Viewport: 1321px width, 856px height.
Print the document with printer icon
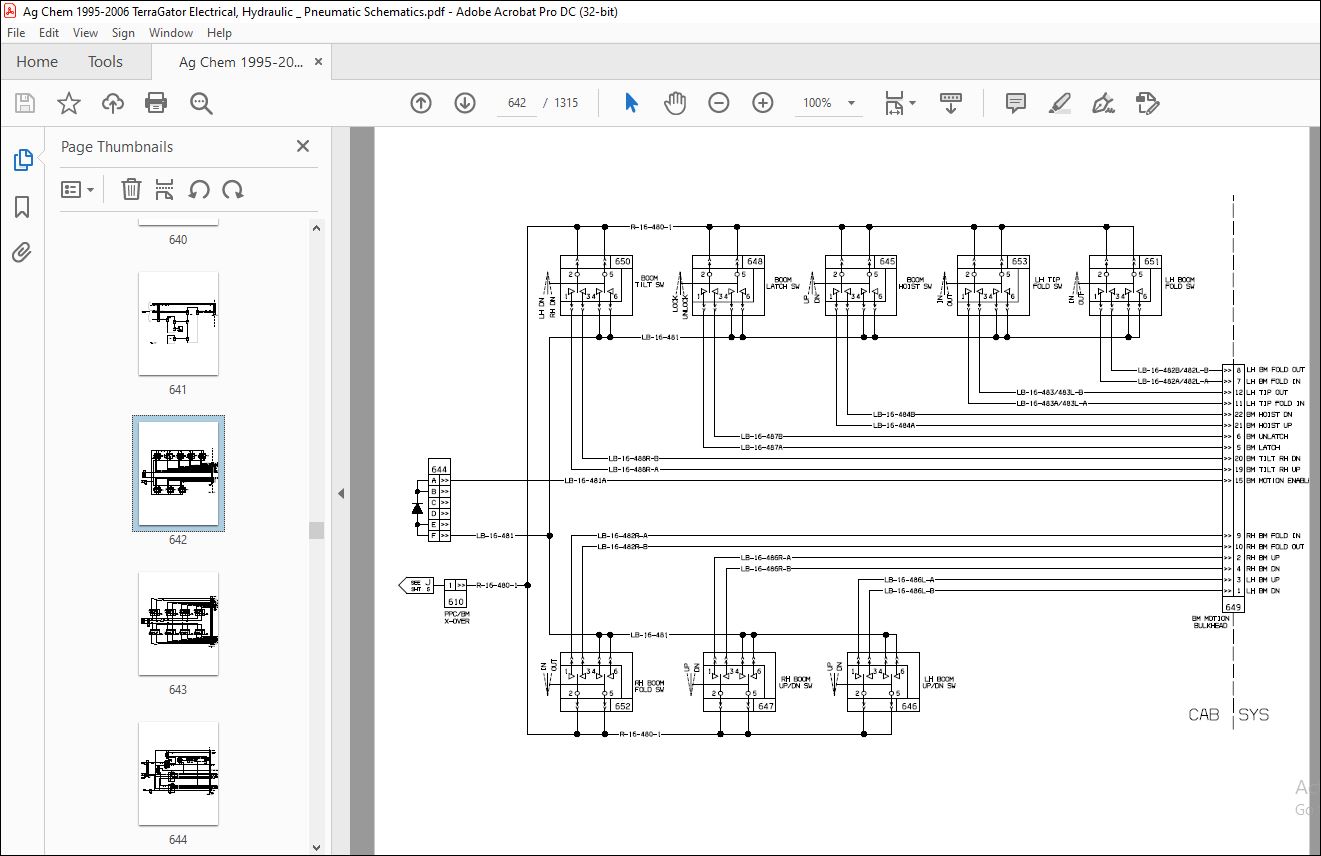pyautogui.click(x=156, y=103)
